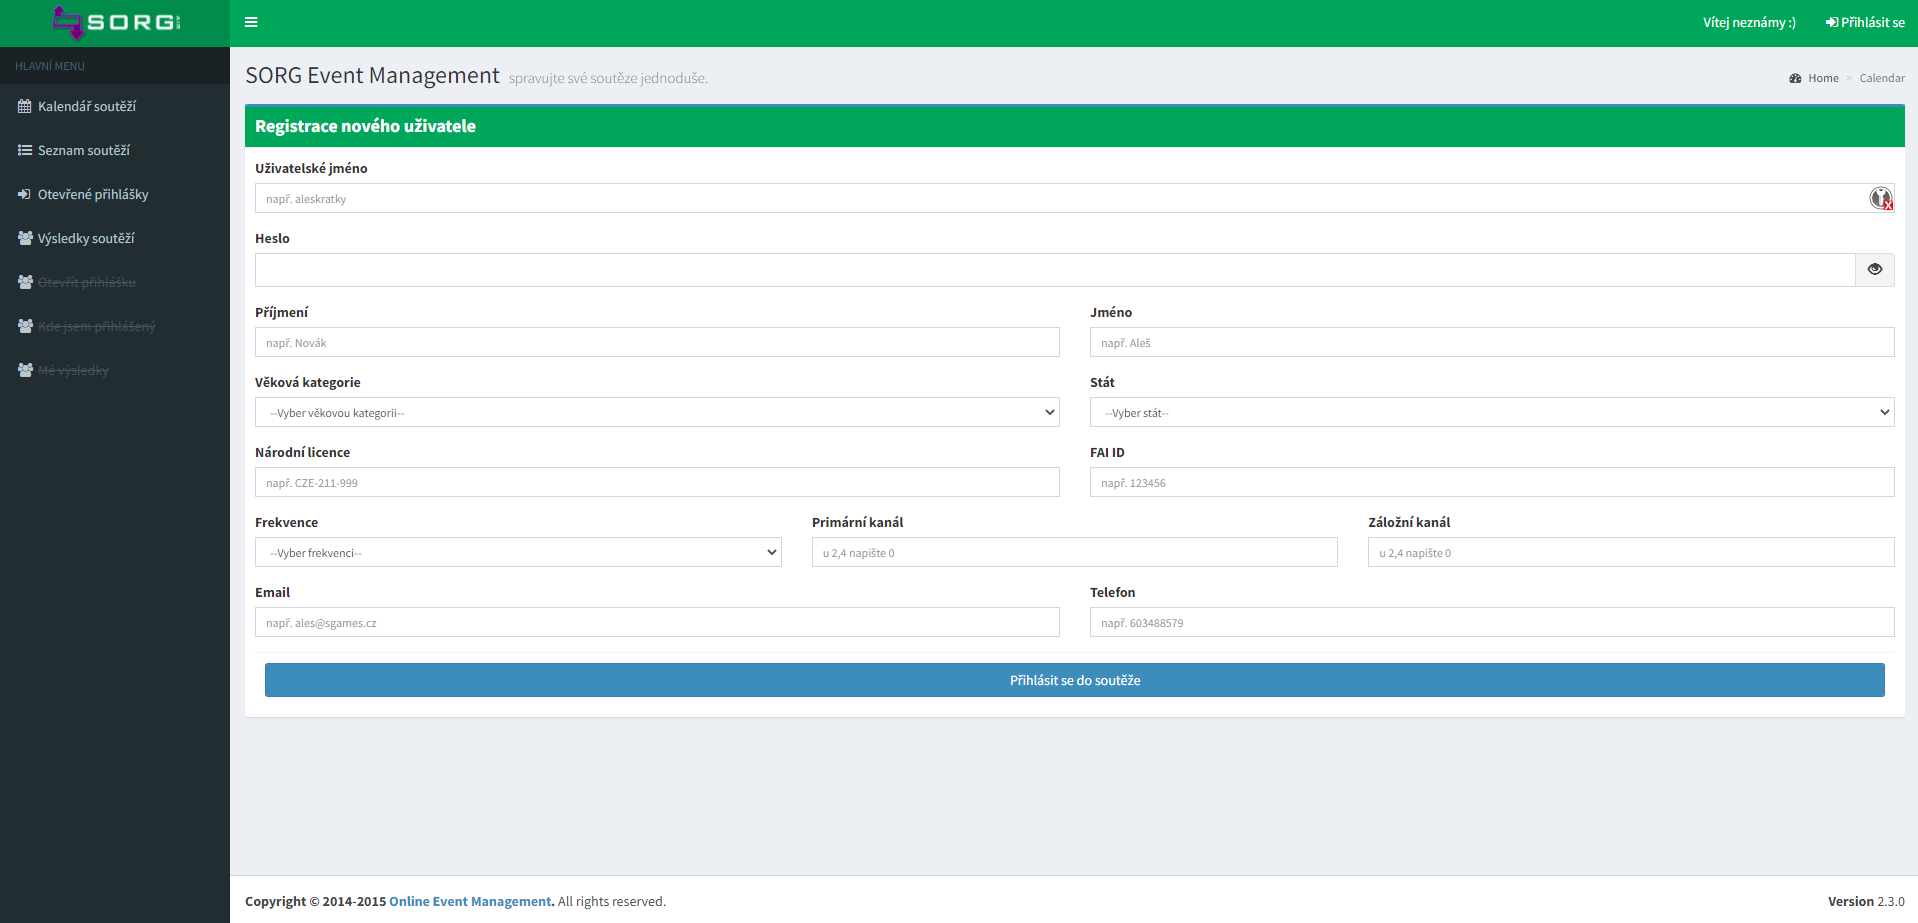Image resolution: width=1918 pixels, height=923 pixels.
Task: Toggle the sidebar hamburger menu
Action: [251, 22]
